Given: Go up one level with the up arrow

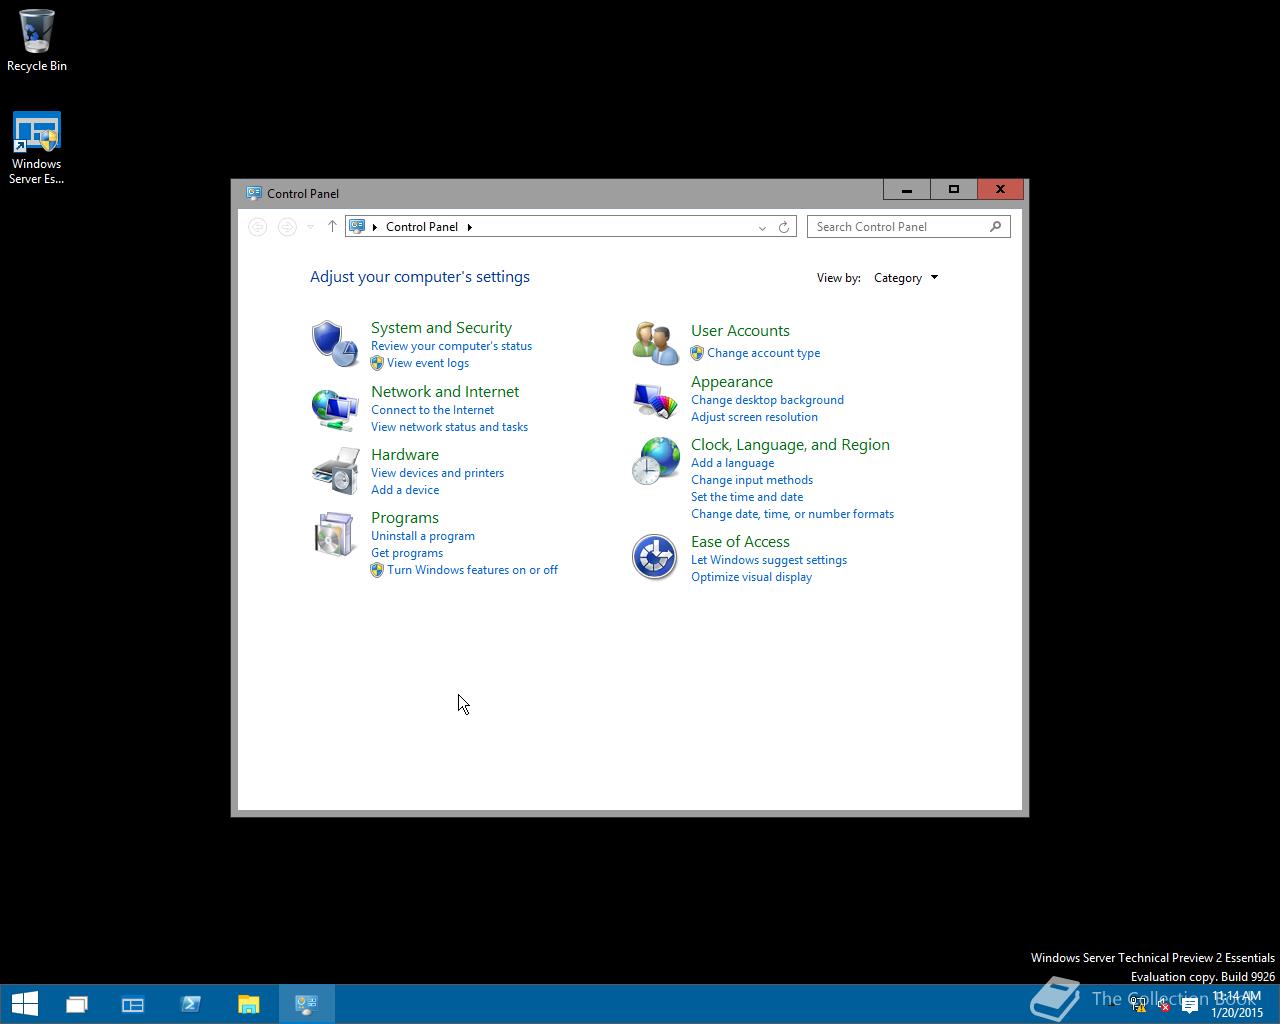Looking at the screenshot, I should (332, 227).
